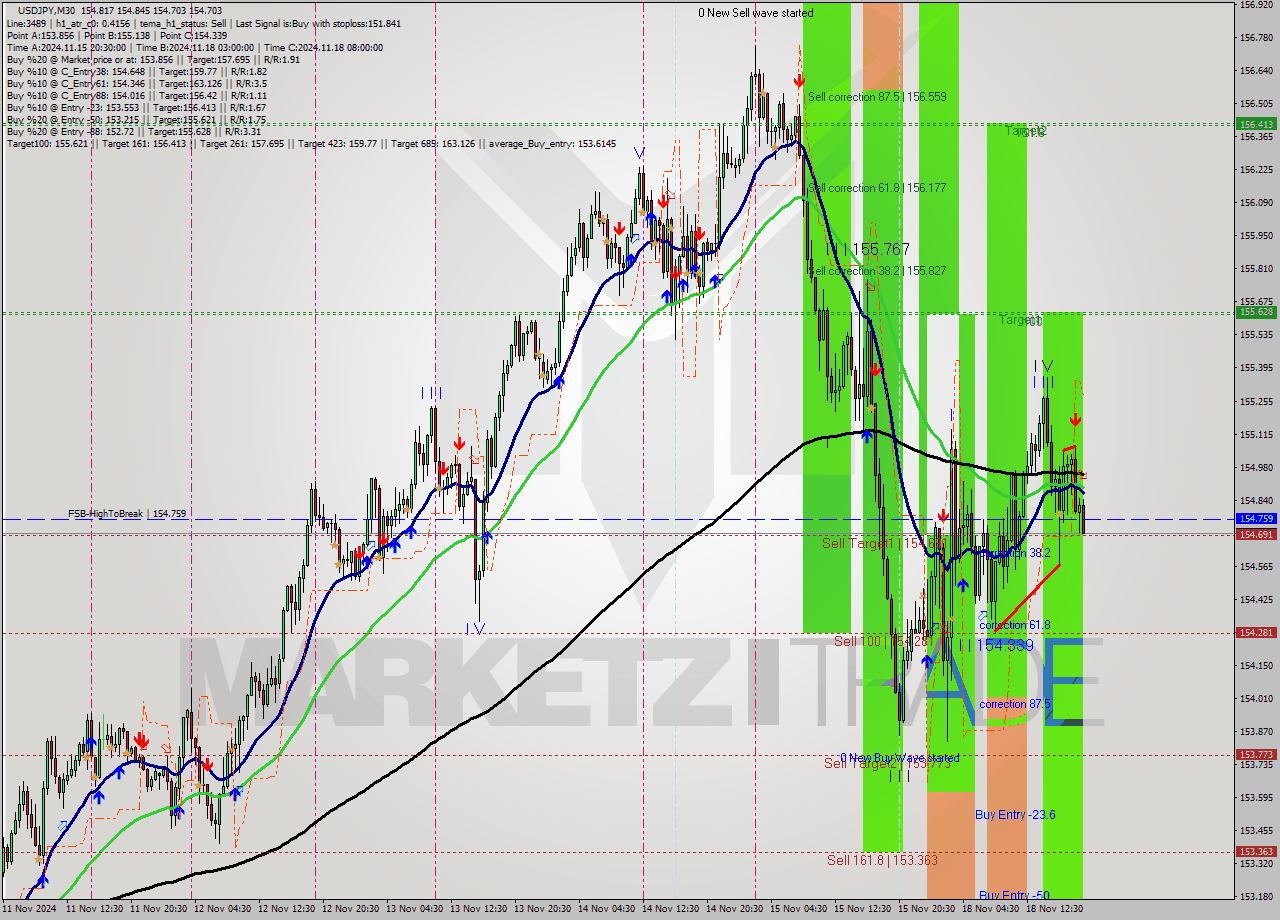Click the red 153.772 price tag

click(1256, 755)
